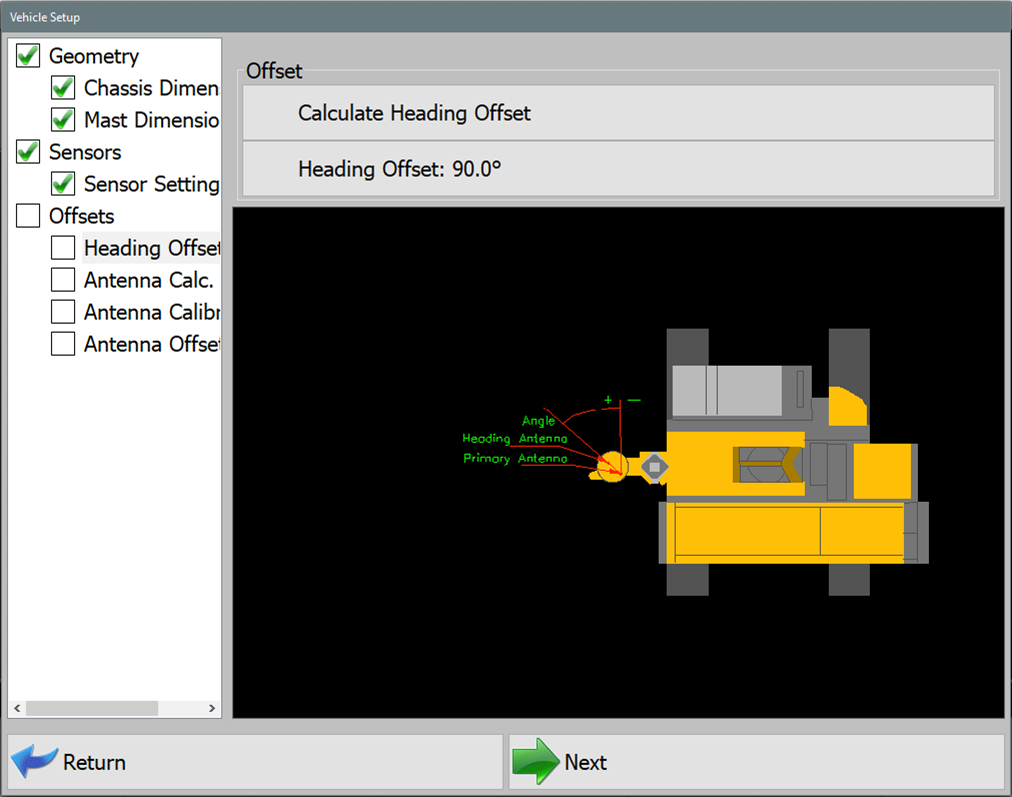Screen dimensions: 1012x797
Task: Toggle the Geometry checkbox
Action: (28, 56)
